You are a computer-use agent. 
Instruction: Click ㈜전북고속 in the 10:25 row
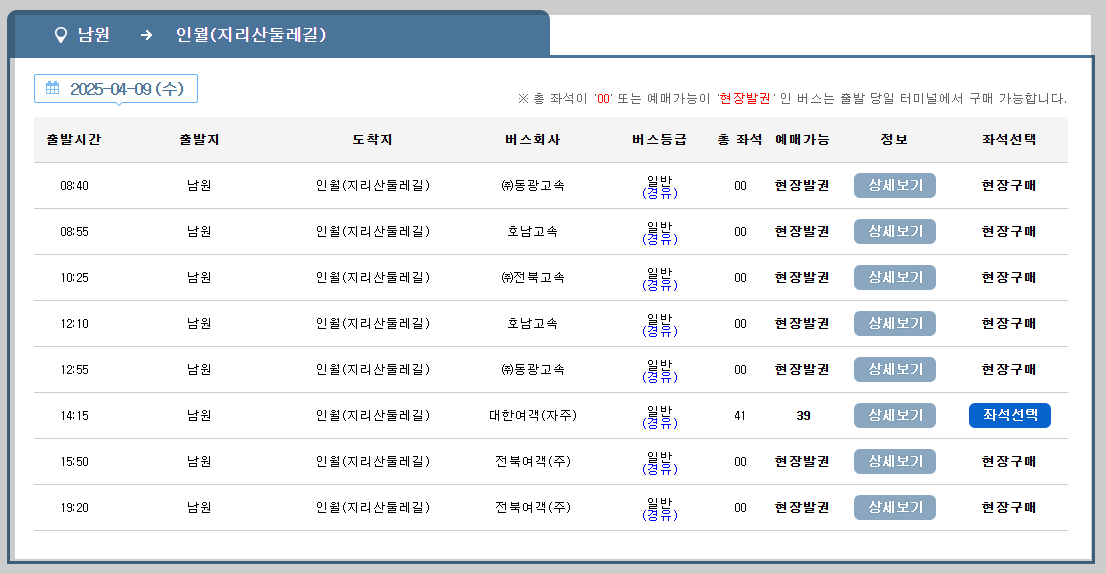click(533, 277)
